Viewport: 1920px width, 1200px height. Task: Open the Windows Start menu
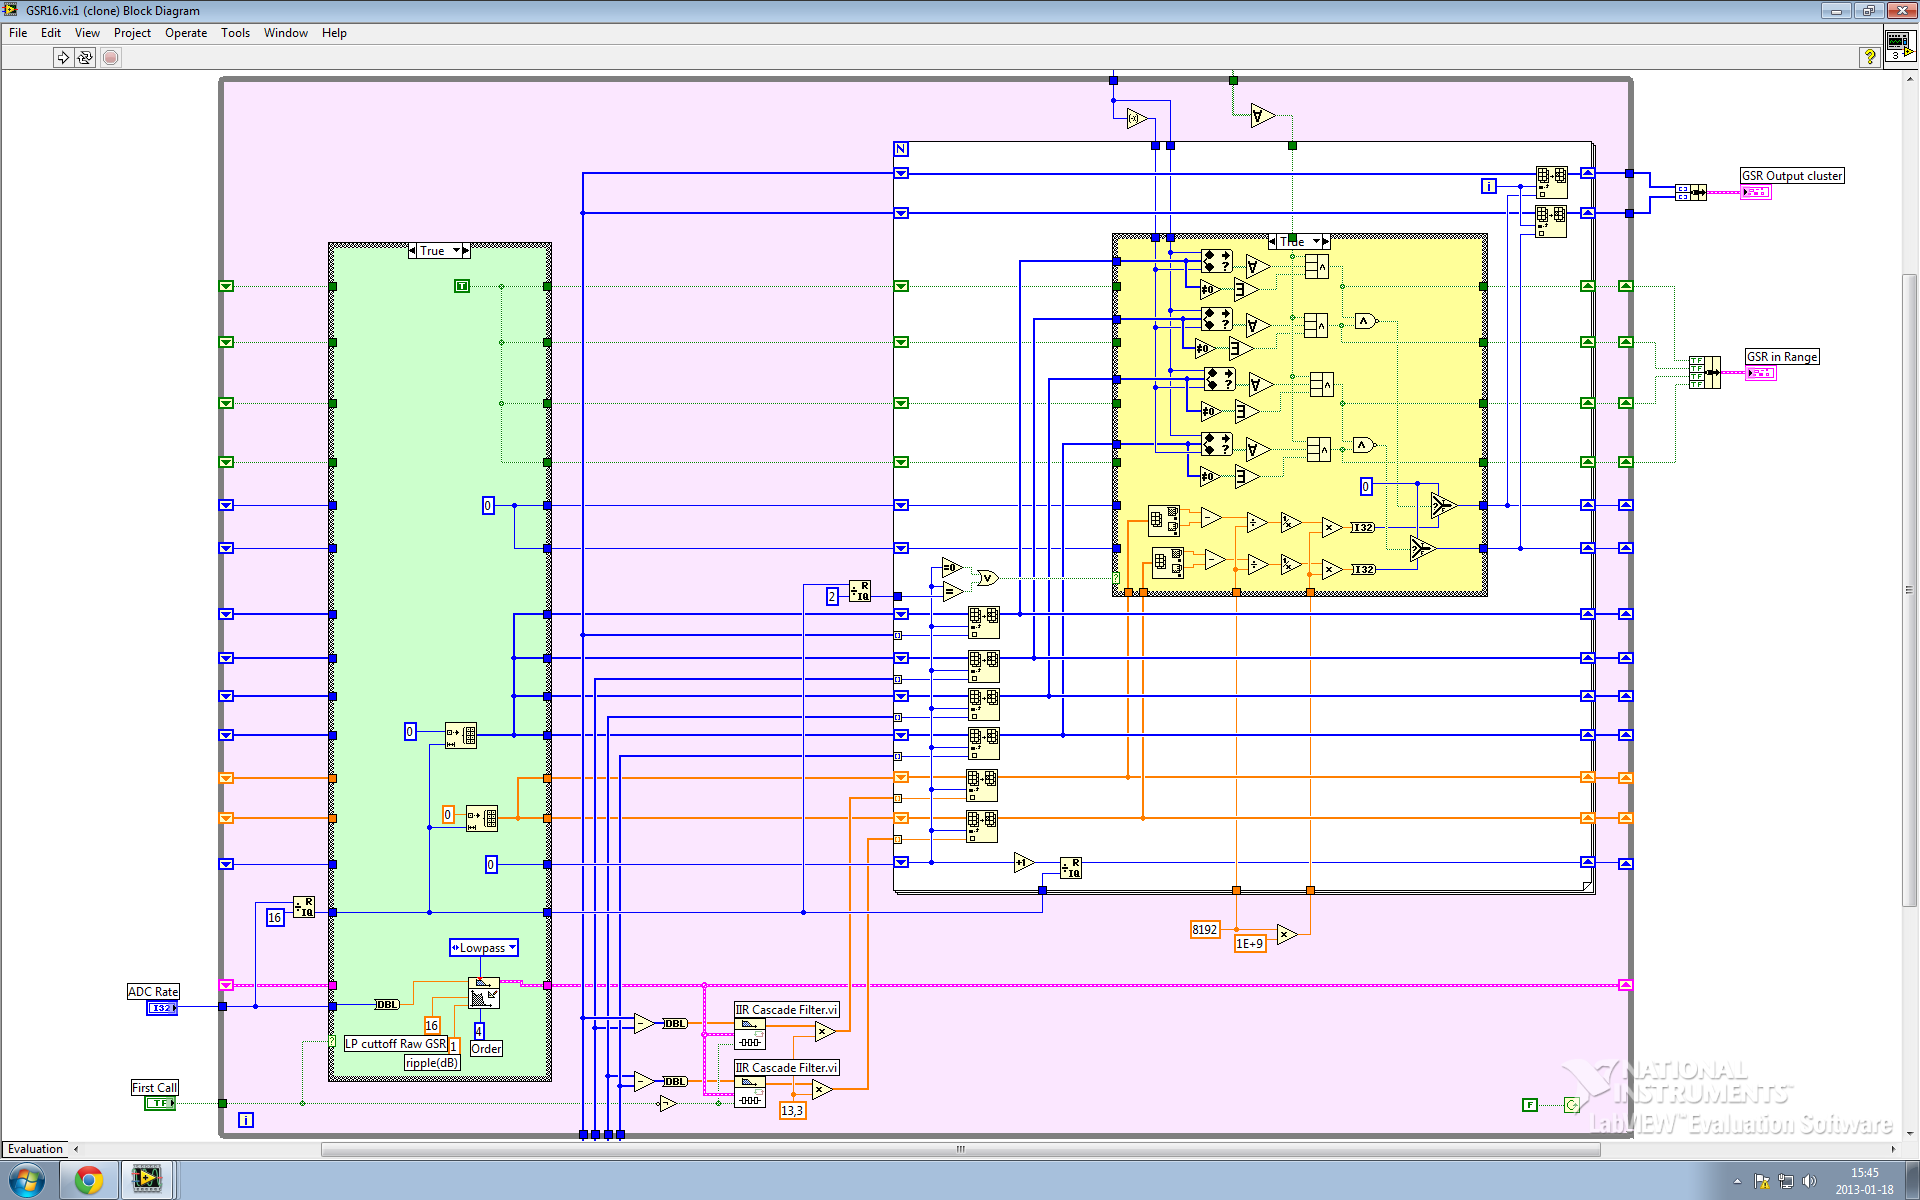26,1181
